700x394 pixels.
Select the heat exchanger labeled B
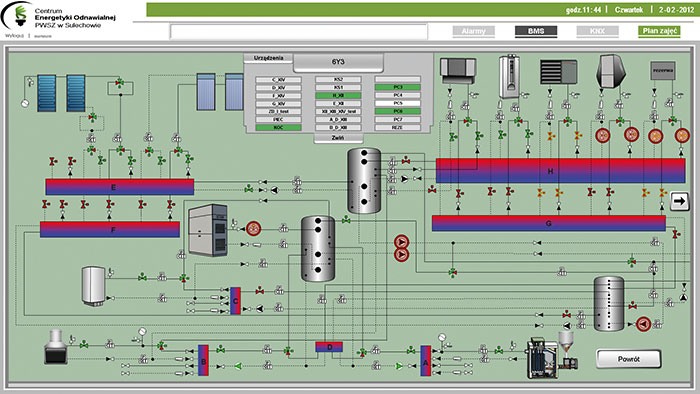click(203, 361)
